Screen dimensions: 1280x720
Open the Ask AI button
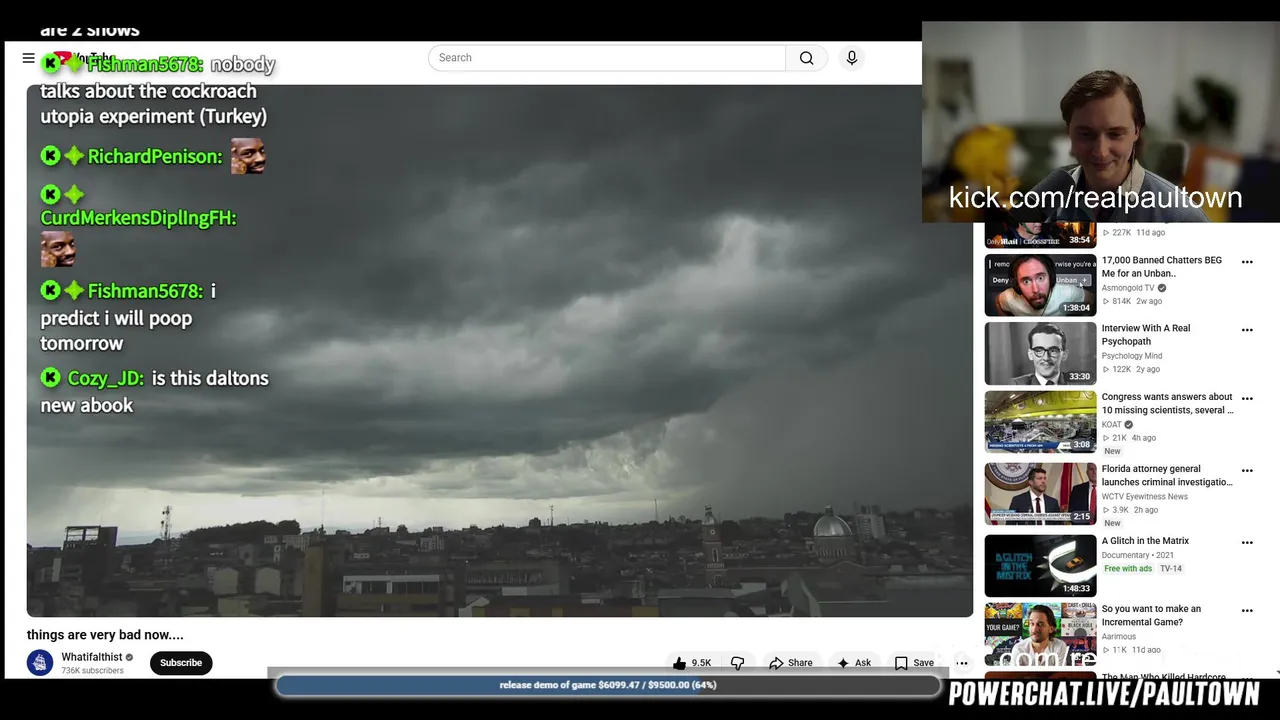tap(854, 663)
